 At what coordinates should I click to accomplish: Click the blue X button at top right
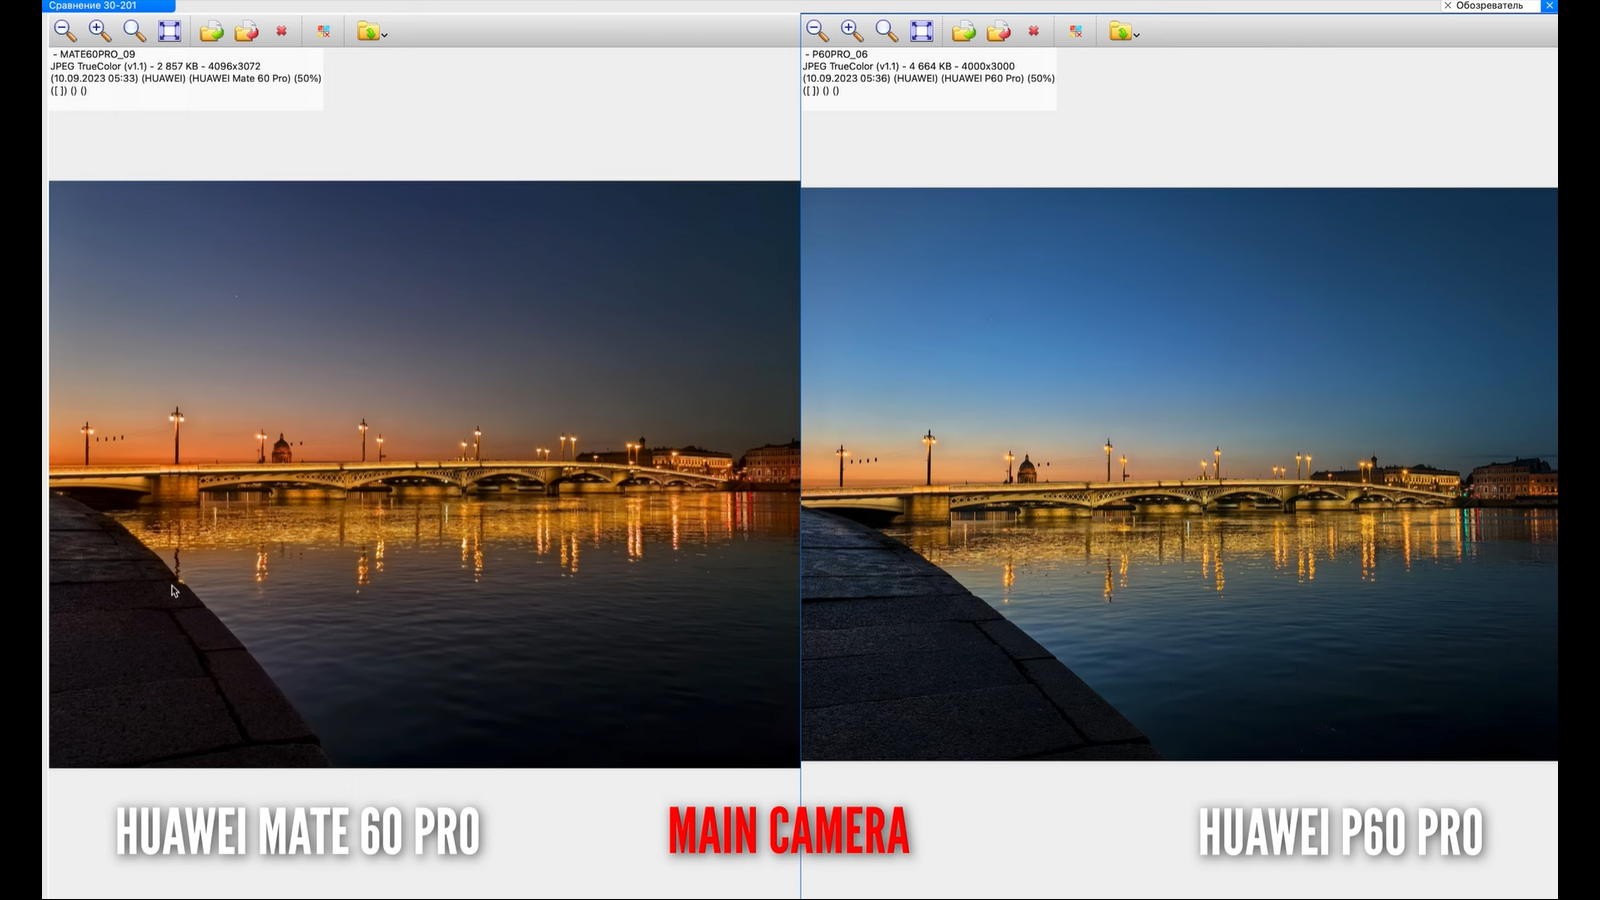[x=1550, y=6]
